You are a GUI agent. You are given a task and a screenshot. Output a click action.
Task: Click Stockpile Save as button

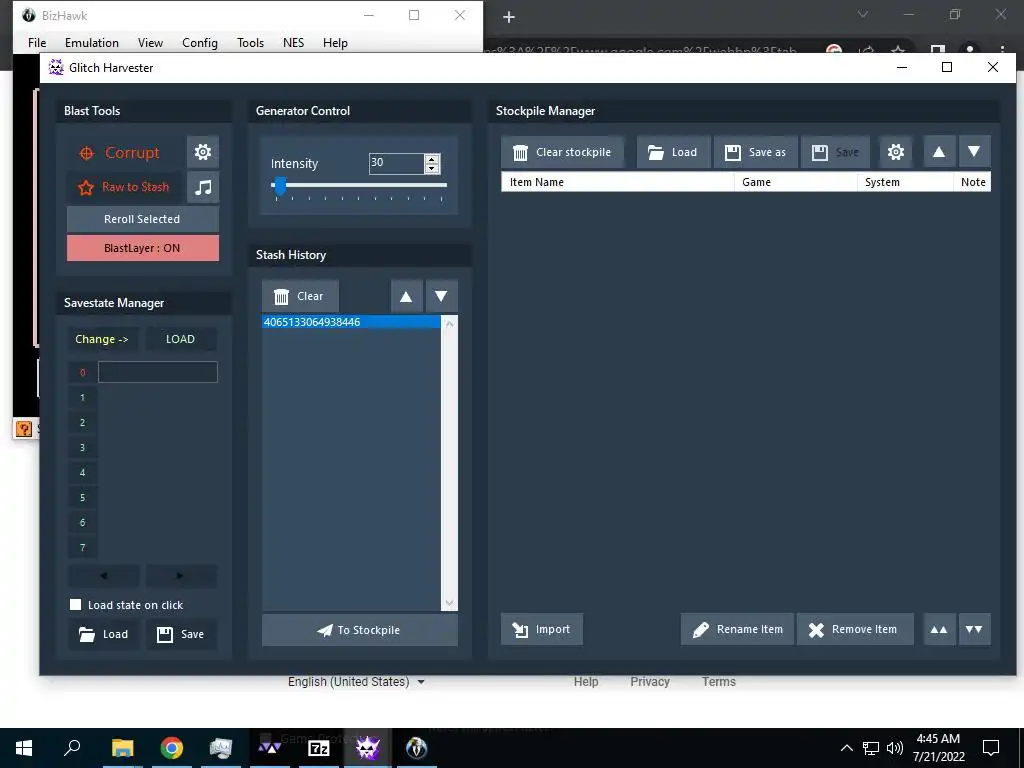click(x=755, y=152)
